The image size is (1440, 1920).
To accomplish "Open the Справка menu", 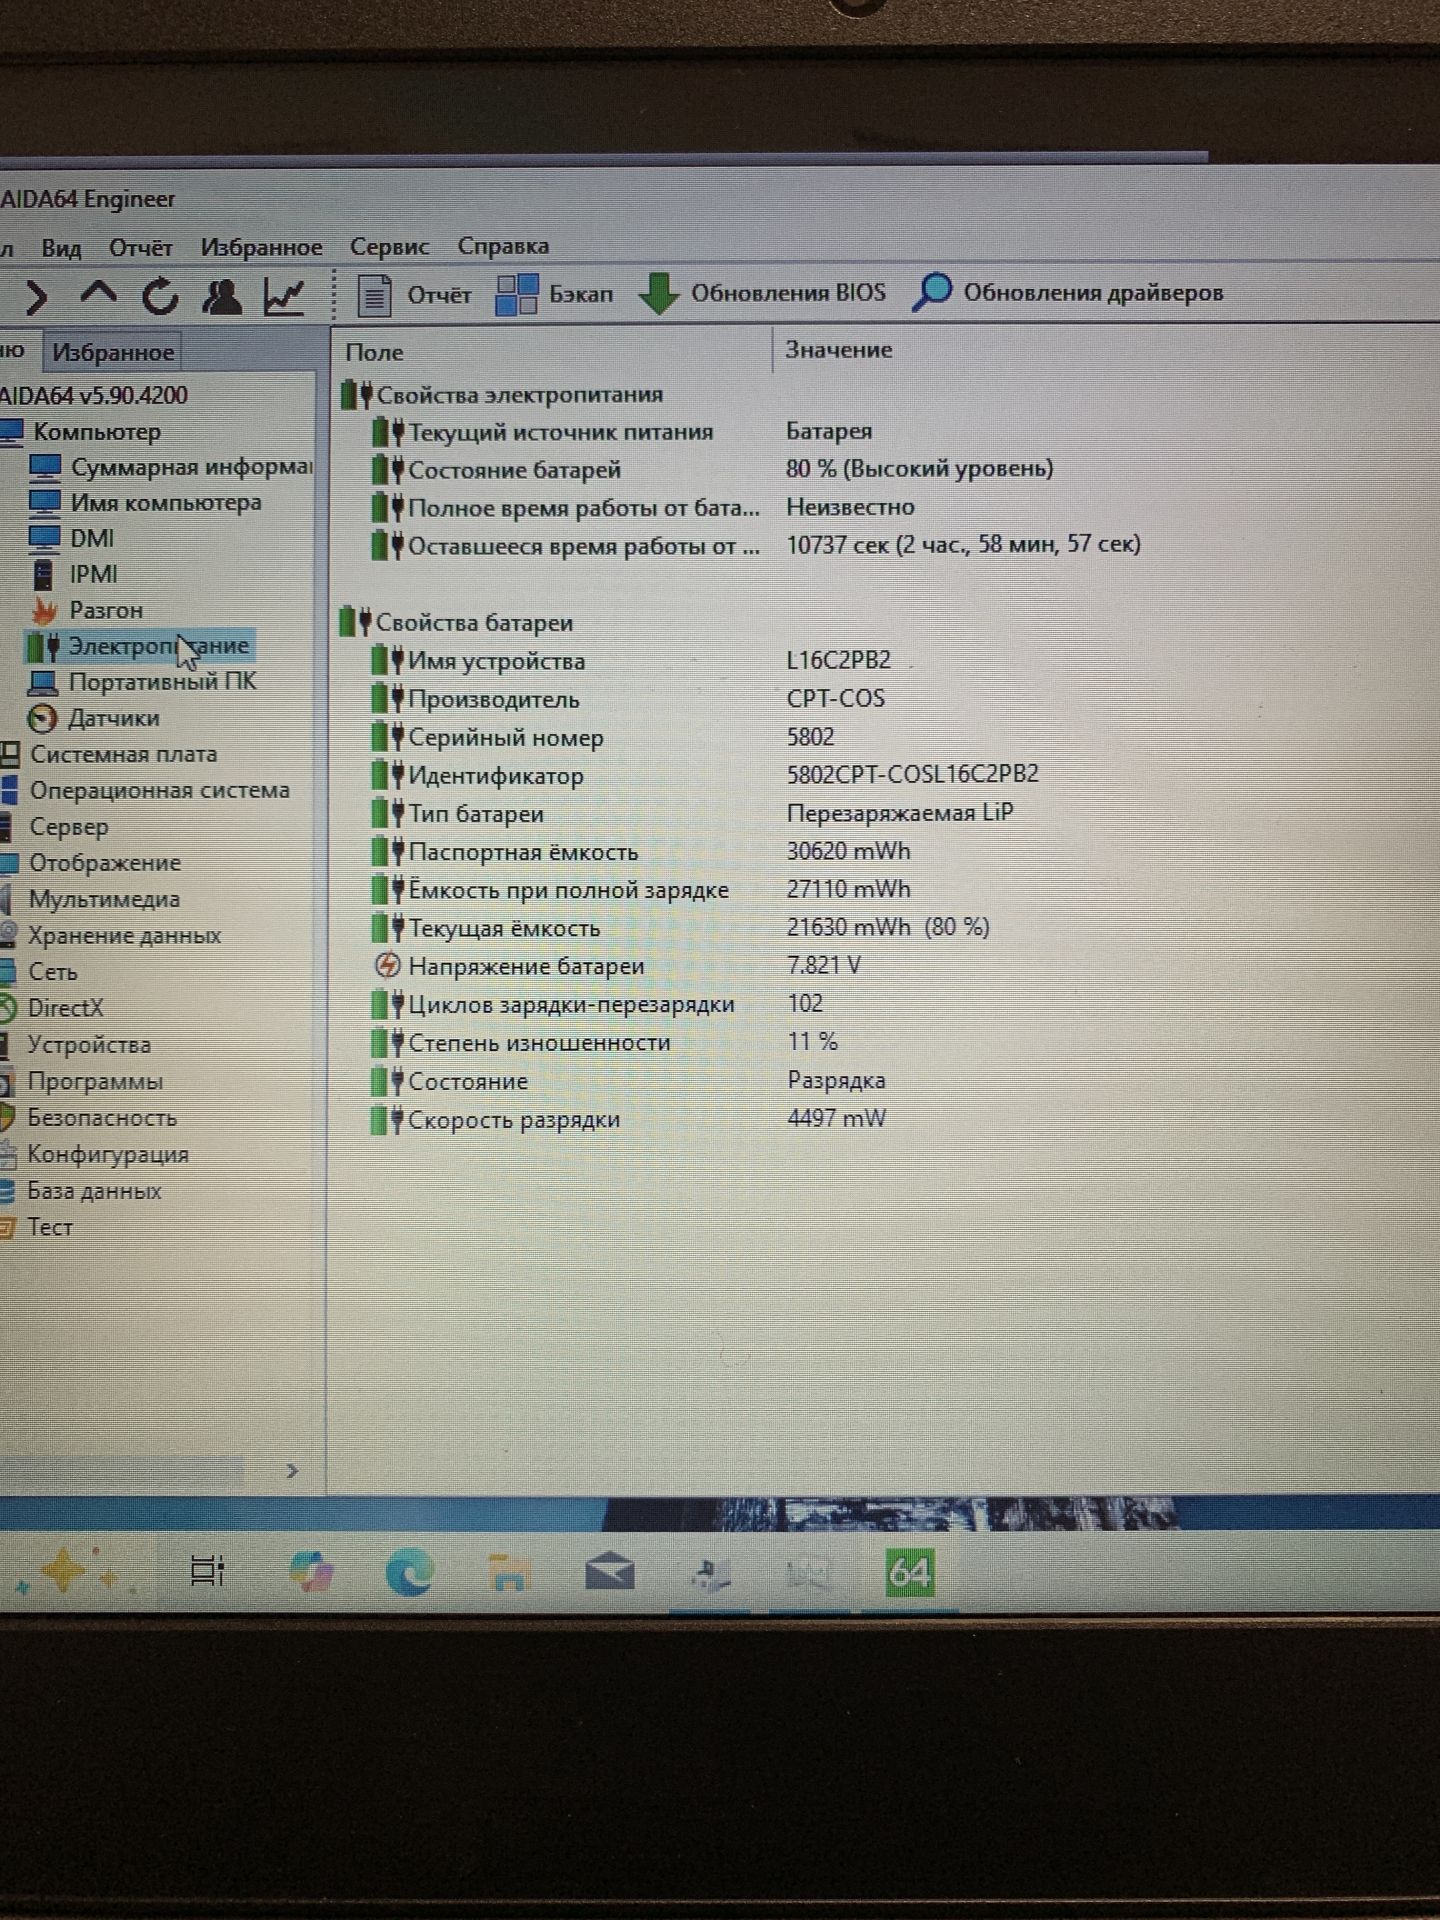I will pyautogui.click(x=503, y=246).
